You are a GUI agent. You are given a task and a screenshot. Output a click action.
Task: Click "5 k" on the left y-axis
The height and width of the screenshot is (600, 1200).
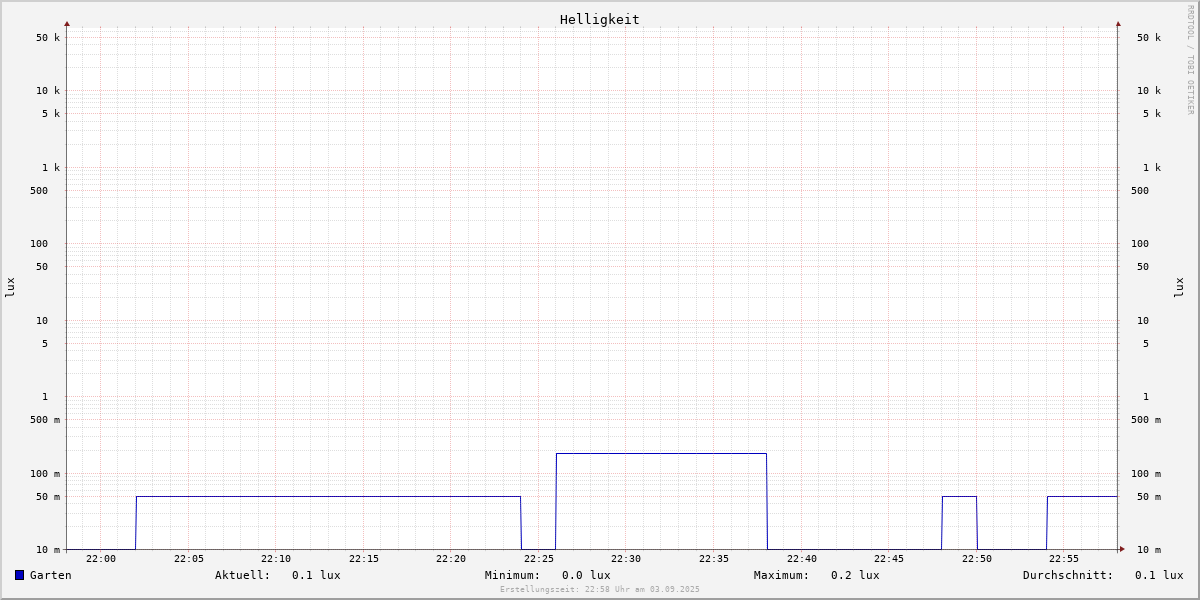[x=51, y=114]
